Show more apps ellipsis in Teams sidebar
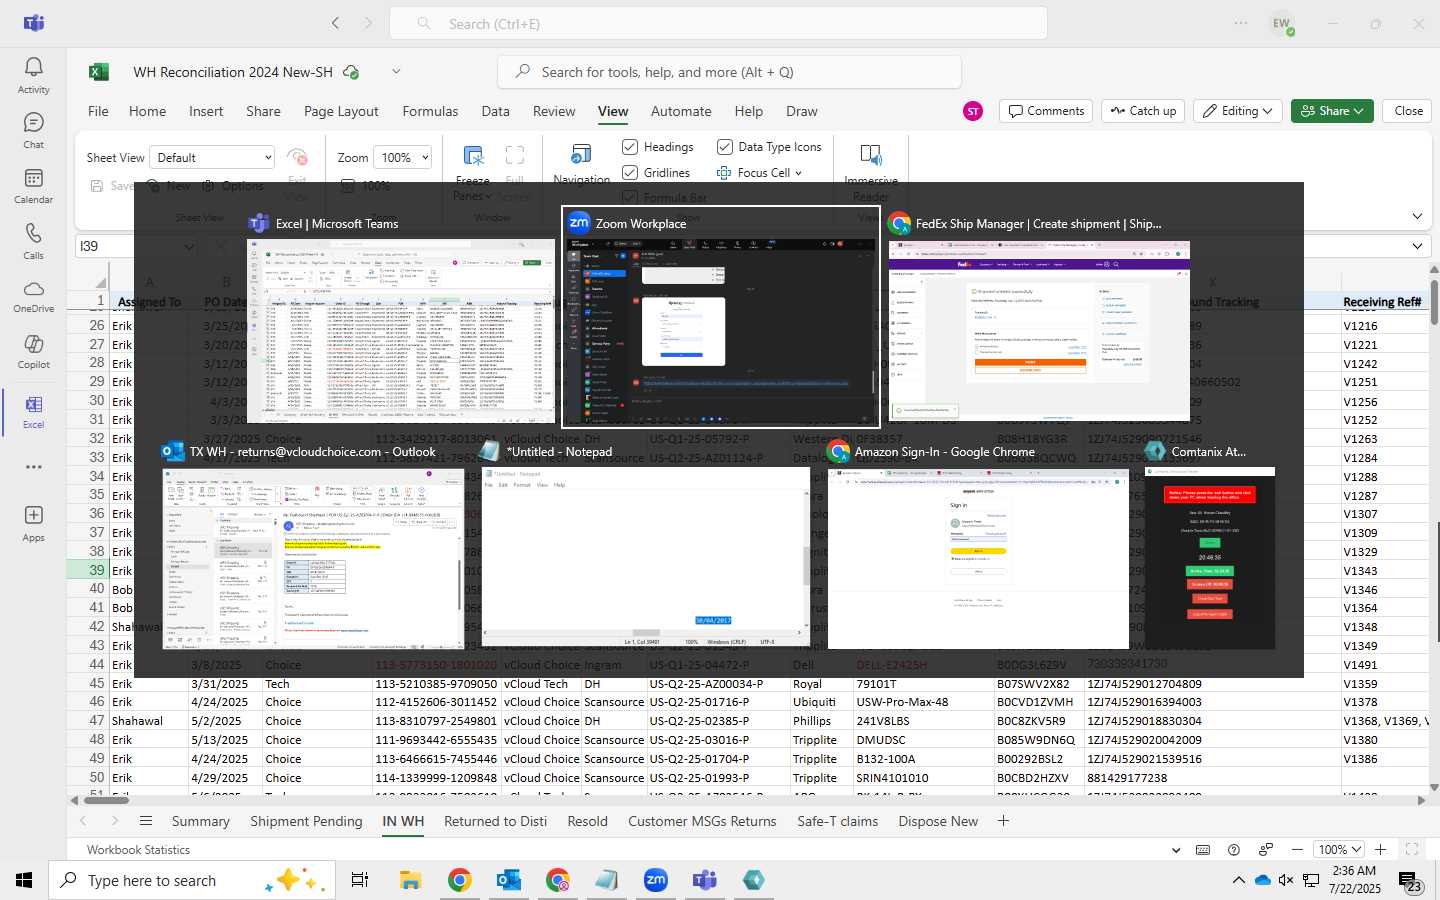 33,467
